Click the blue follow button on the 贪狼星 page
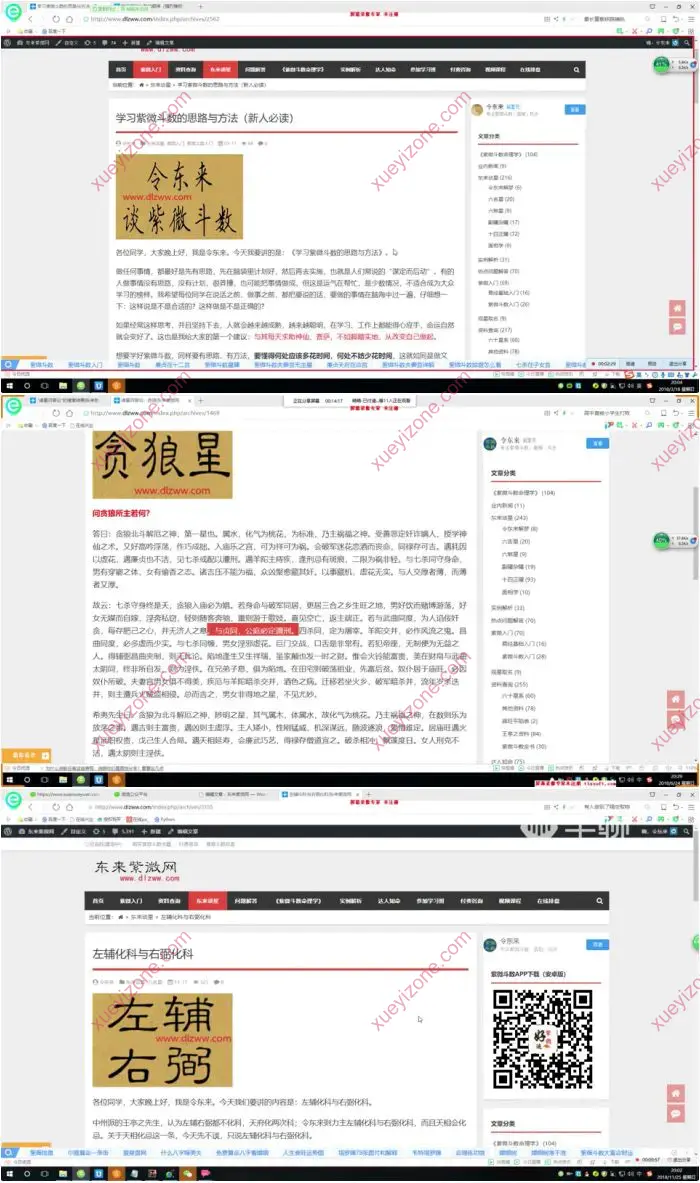 point(597,443)
